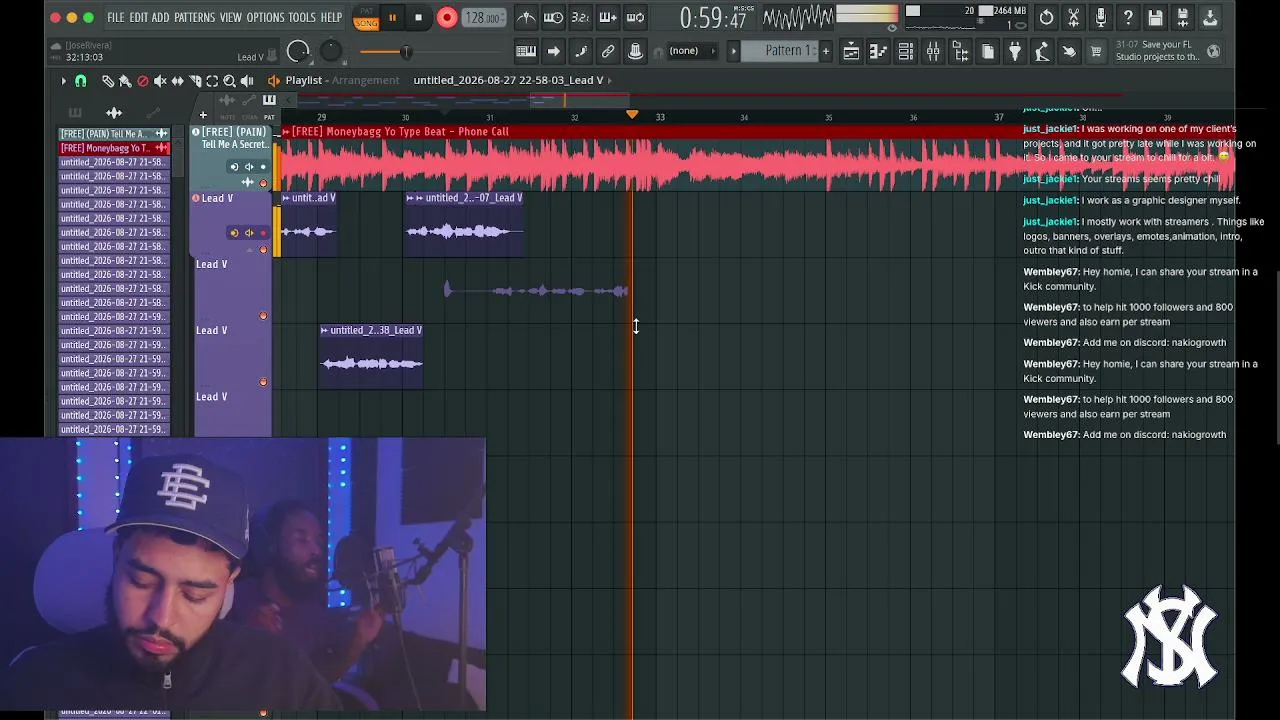Open the Channel rack icon
Viewport: 1280px width, 720px height.
point(905,51)
